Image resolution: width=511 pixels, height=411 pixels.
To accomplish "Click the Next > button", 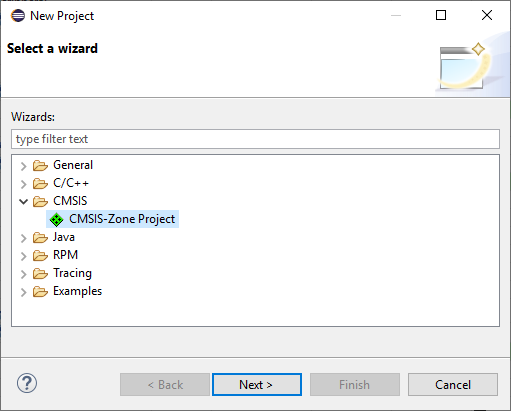I will (x=257, y=384).
